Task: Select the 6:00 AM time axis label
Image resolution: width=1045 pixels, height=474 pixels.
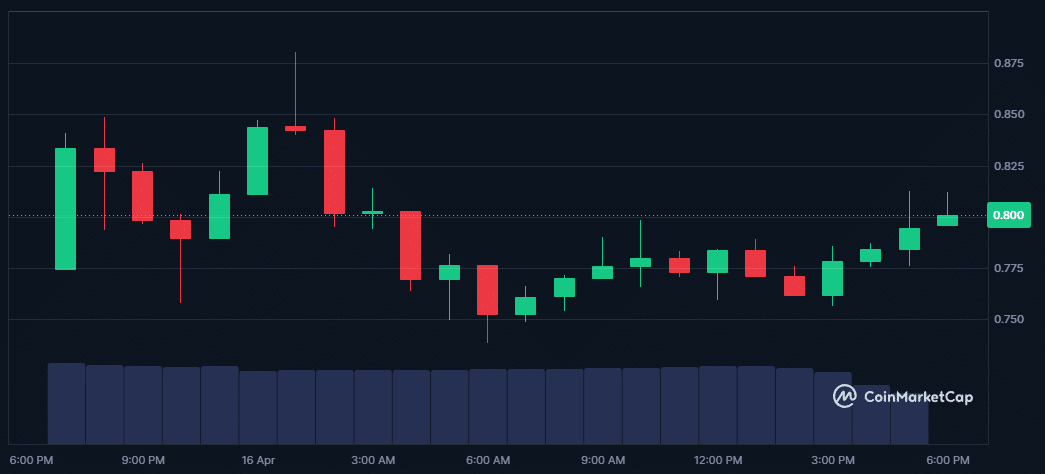Action: click(488, 460)
